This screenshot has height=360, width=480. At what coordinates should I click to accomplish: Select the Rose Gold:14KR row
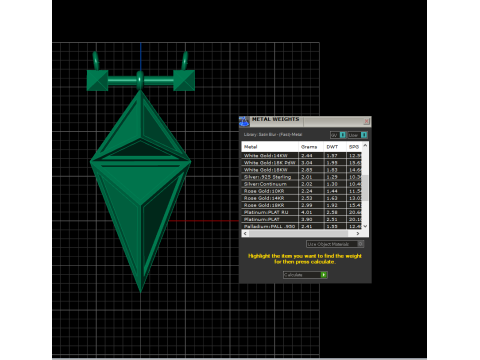click(302, 198)
